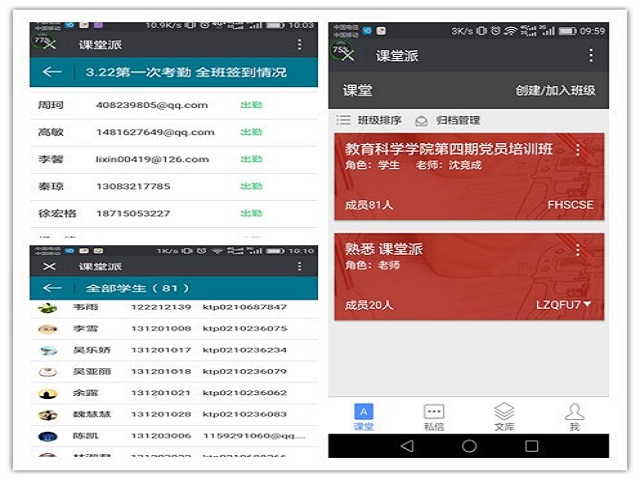640x480 pixels.
Task: Go back from 全班签到情况 attendance page
Action: pyautogui.click(x=52, y=72)
